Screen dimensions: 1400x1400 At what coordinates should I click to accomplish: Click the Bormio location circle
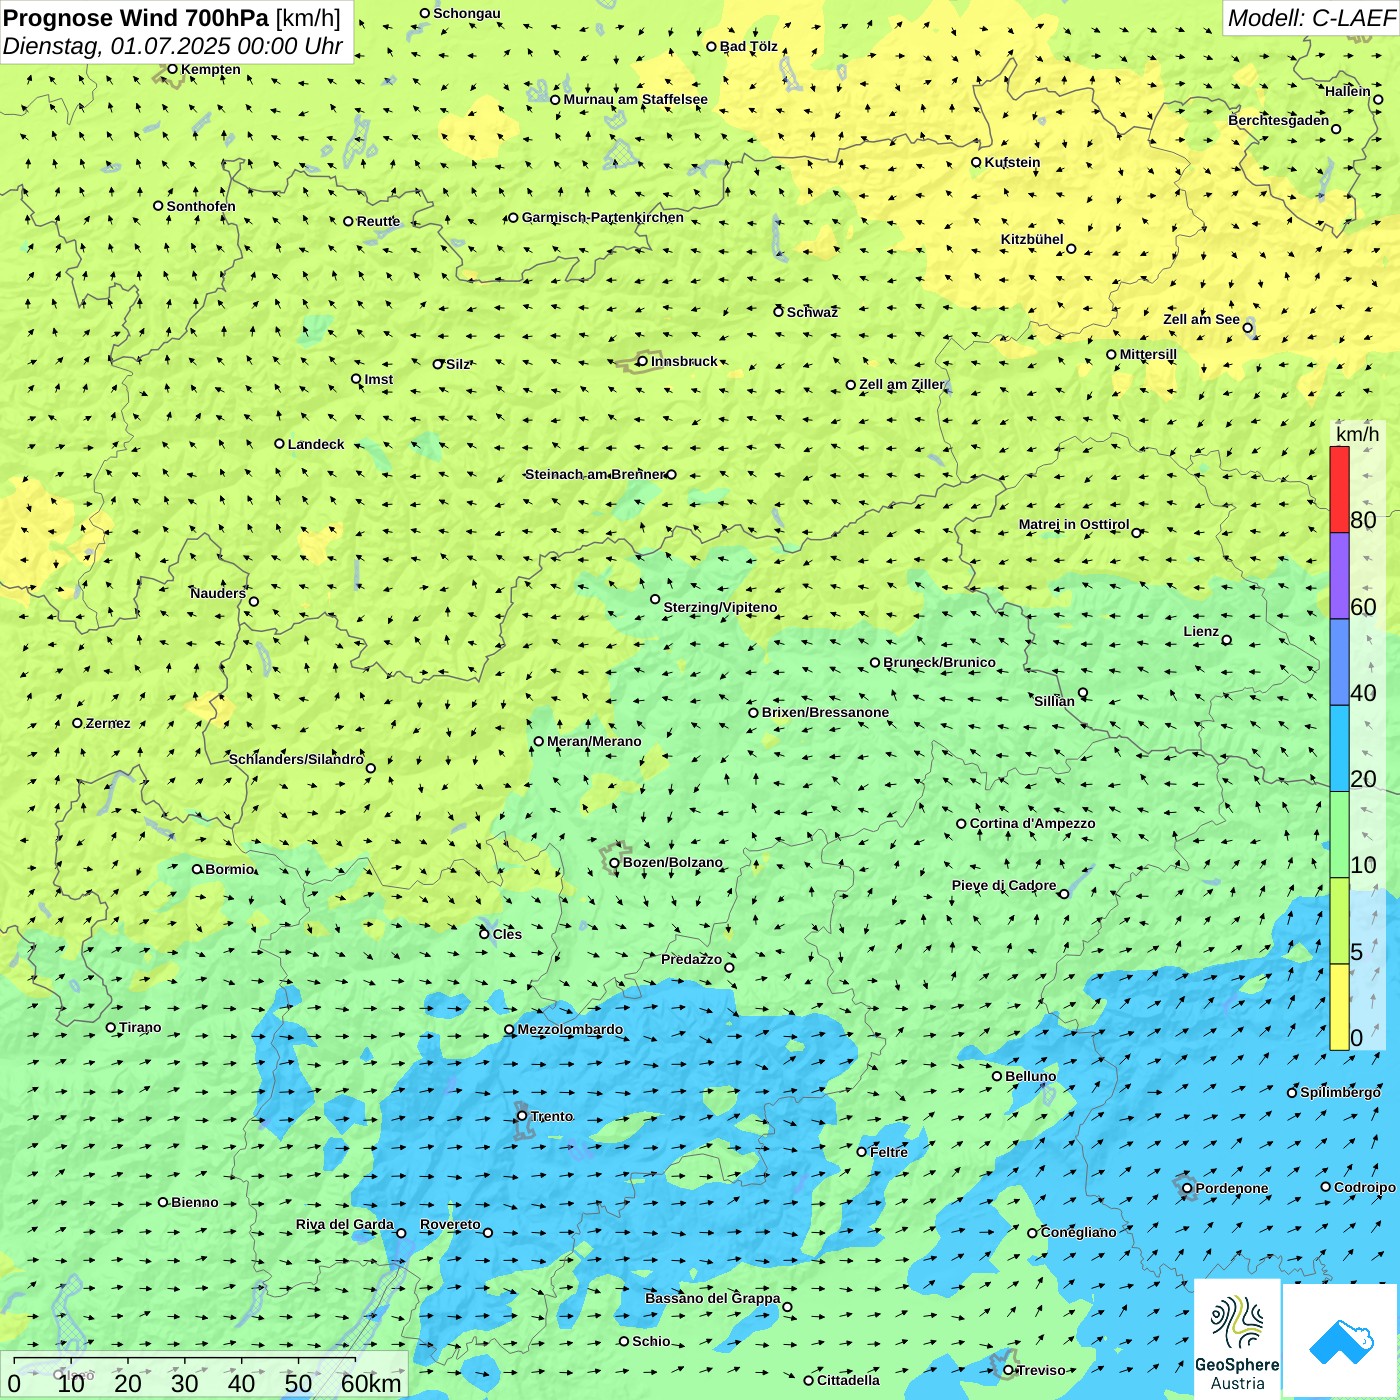click(x=197, y=869)
